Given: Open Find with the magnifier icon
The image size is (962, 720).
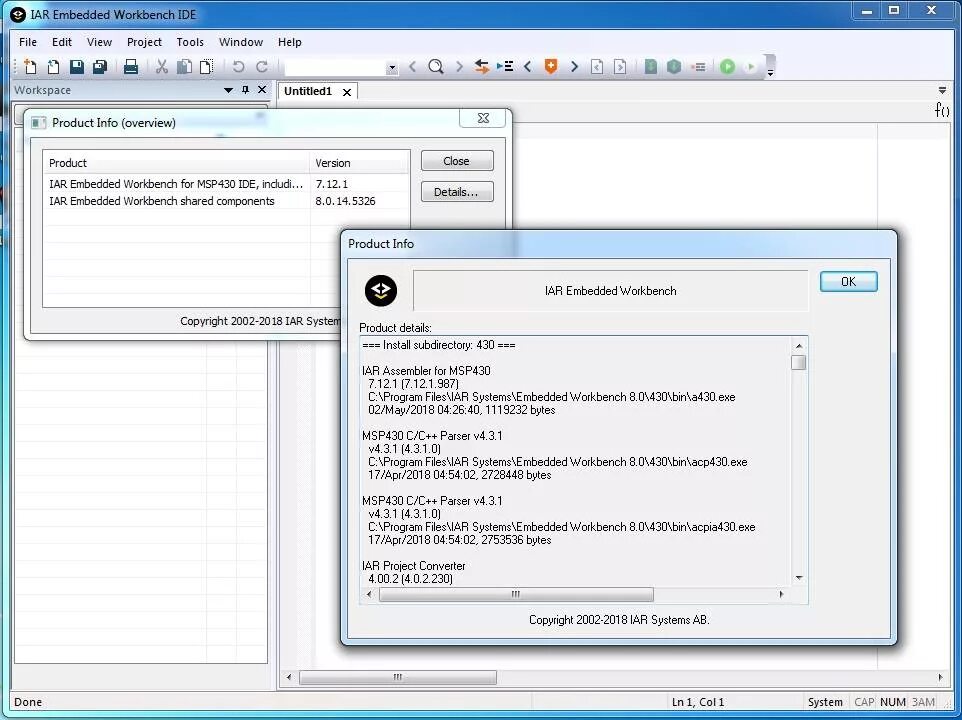Looking at the screenshot, I should coord(436,66).
